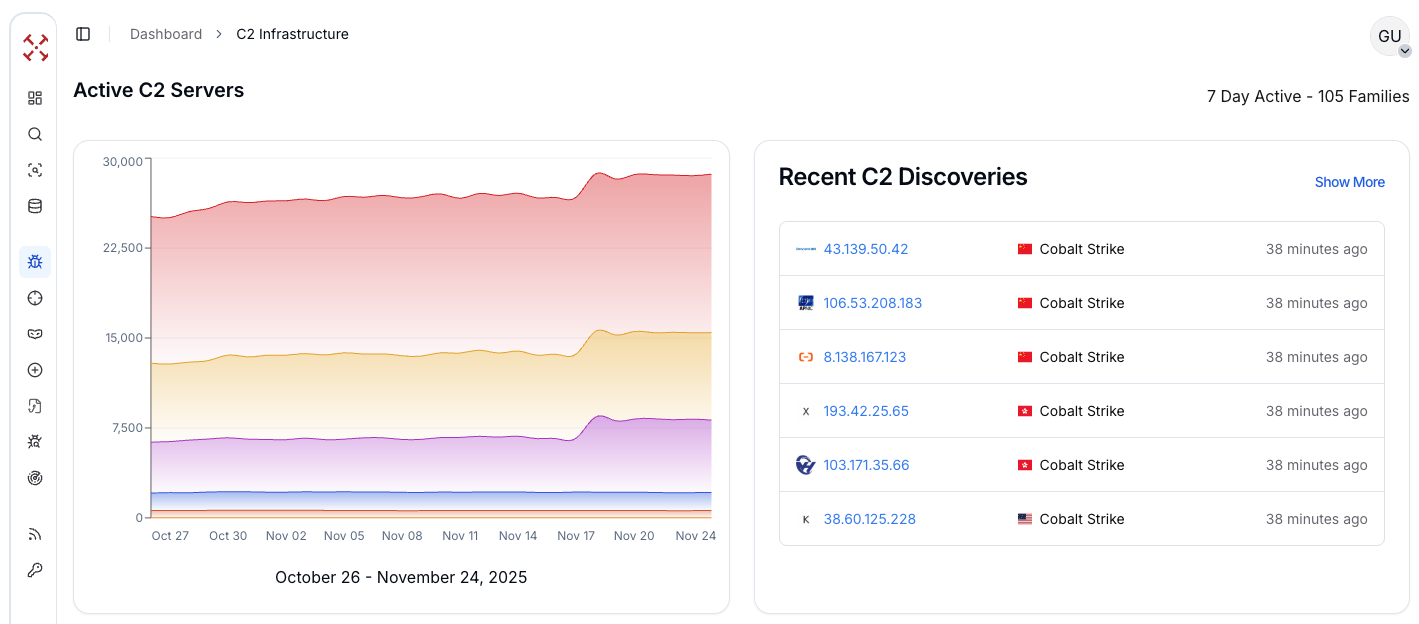
Task: Click the scan/detection icon in the sidebar
Action: pyautogui.click(x=34, y=170)
